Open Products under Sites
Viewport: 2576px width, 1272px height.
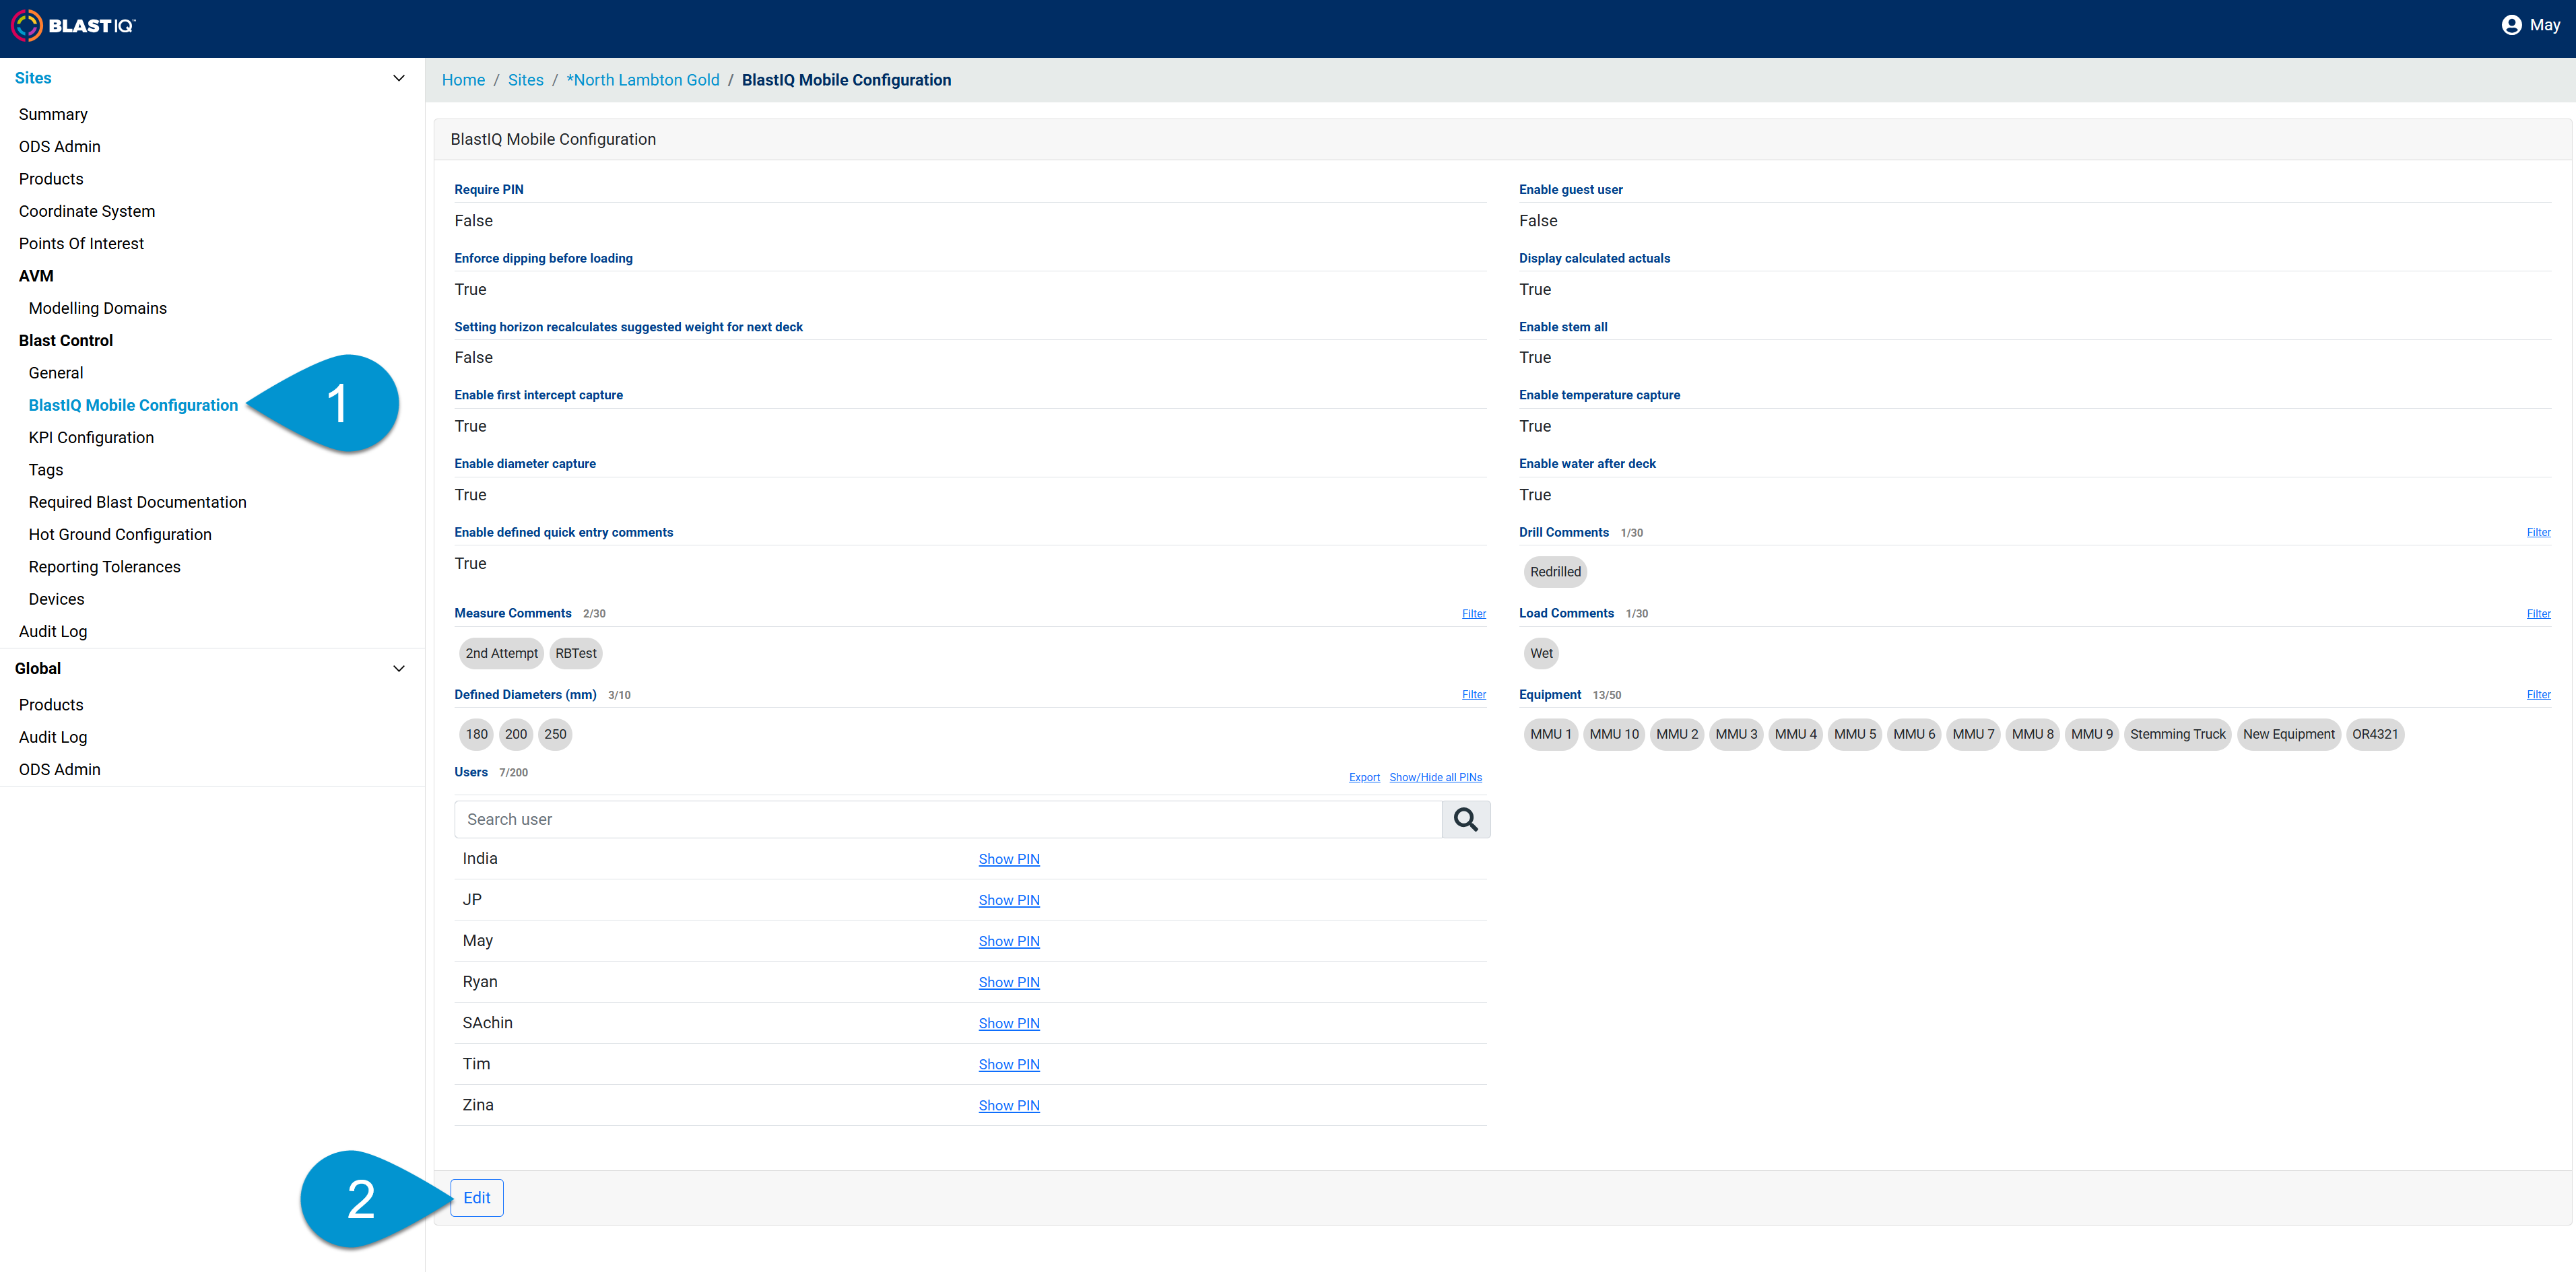pyautogui.click(x=51, y=179)
